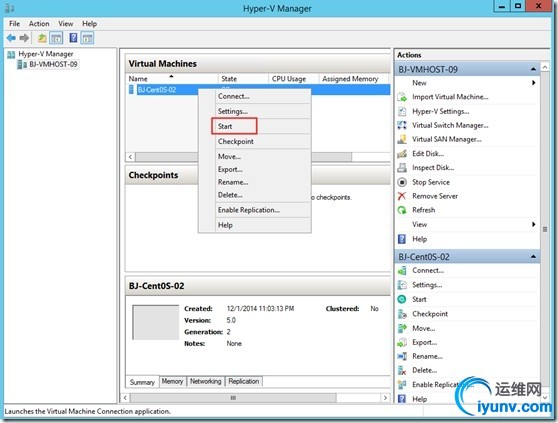Image resolution: width=558 pixels, height=423 pixels.
Task: Click up arrow of Actions pane scrollbar
Action: pyautogui.click(x=545, y=67)
